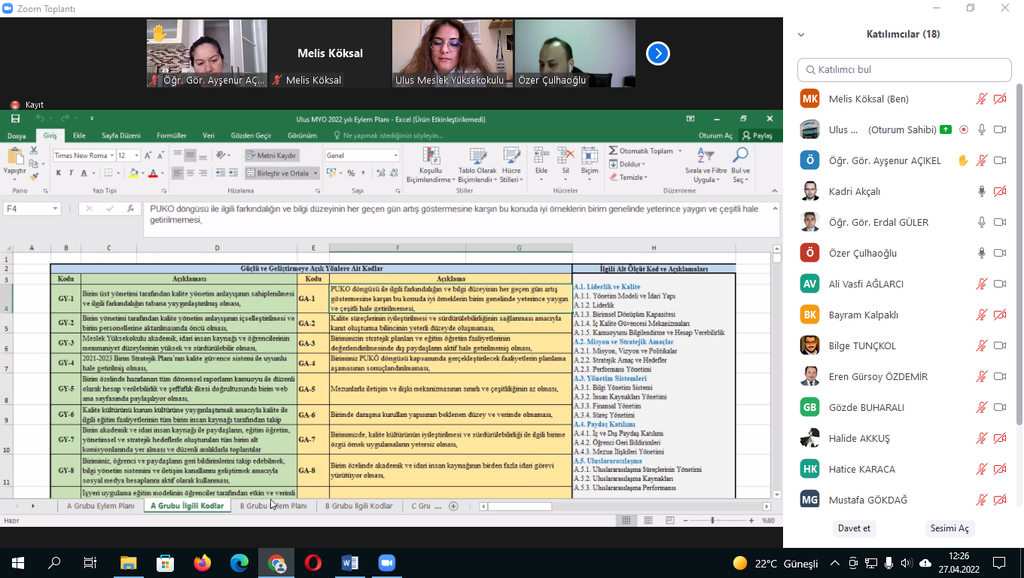Click the Katılımcı bul search field
The height and width of the screenshot is (578, 1024).
pyautogui.click(x=903, y=70)
